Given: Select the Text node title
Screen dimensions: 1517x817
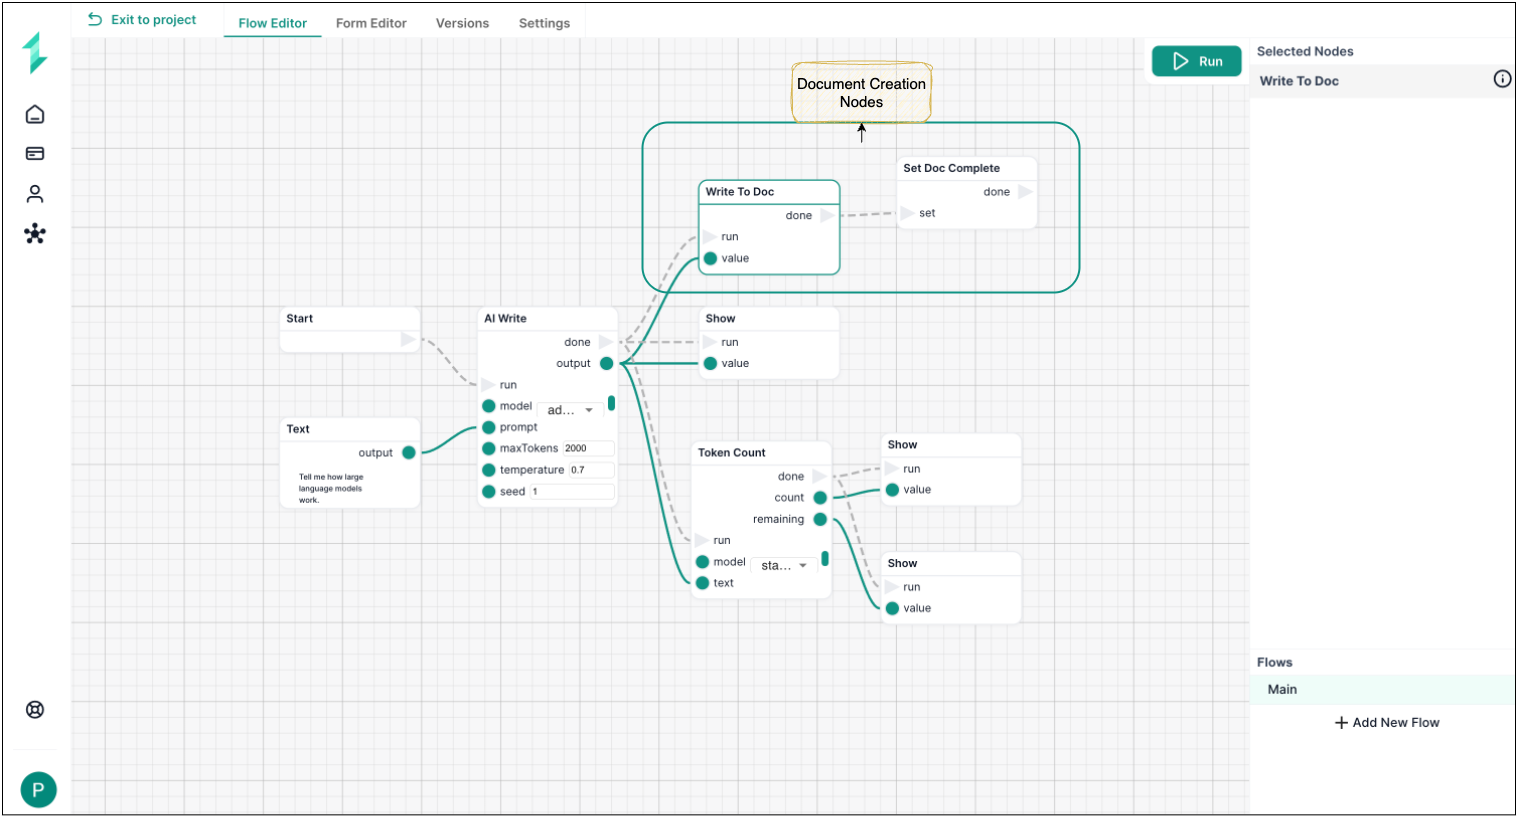Looking at the screenshot, I should pos(298,429).
